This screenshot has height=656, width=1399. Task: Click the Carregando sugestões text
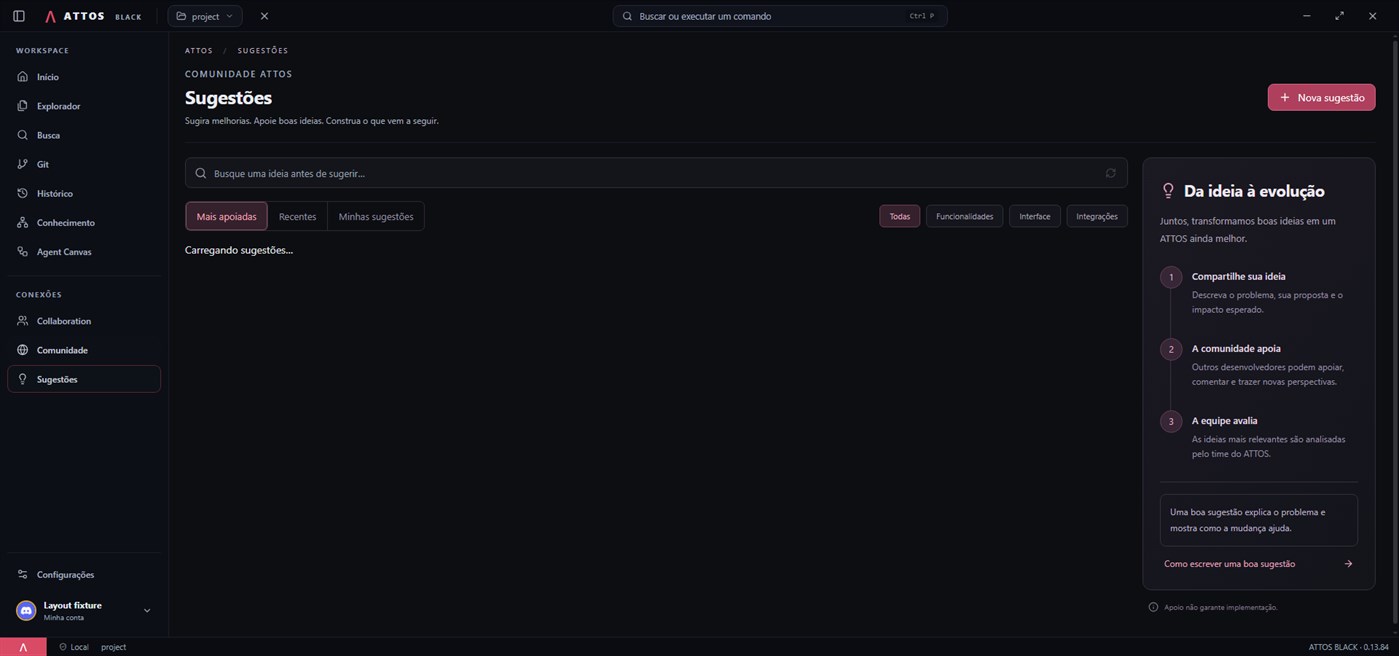(x=239, y=250)
